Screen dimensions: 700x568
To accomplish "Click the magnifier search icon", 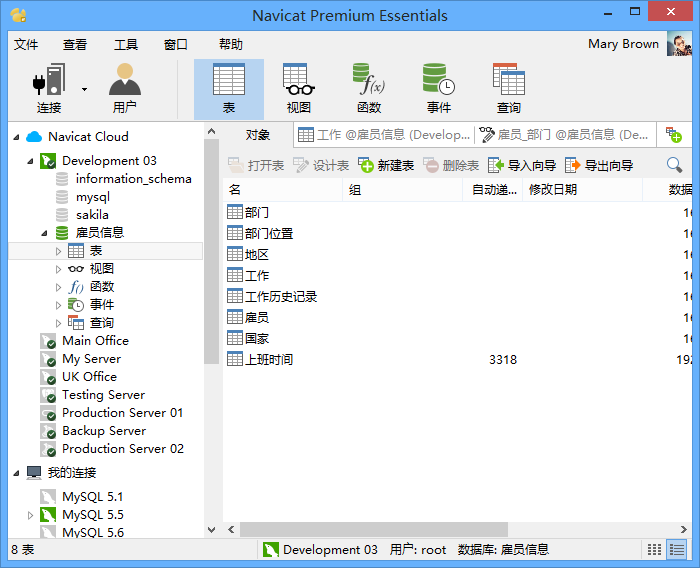I will [x=674, y=165].
